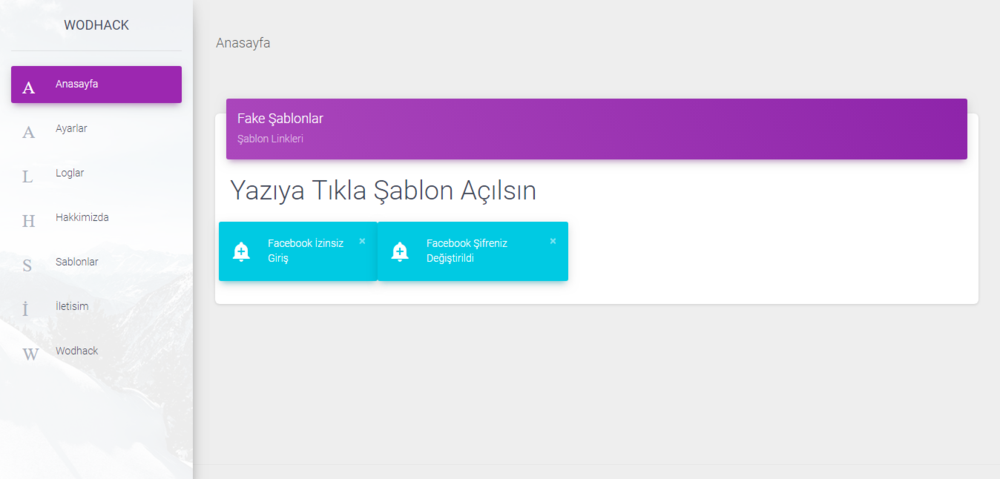Click the WODHACK logo title
This screenshot has height=479, width=1000.
coord(96,26)
